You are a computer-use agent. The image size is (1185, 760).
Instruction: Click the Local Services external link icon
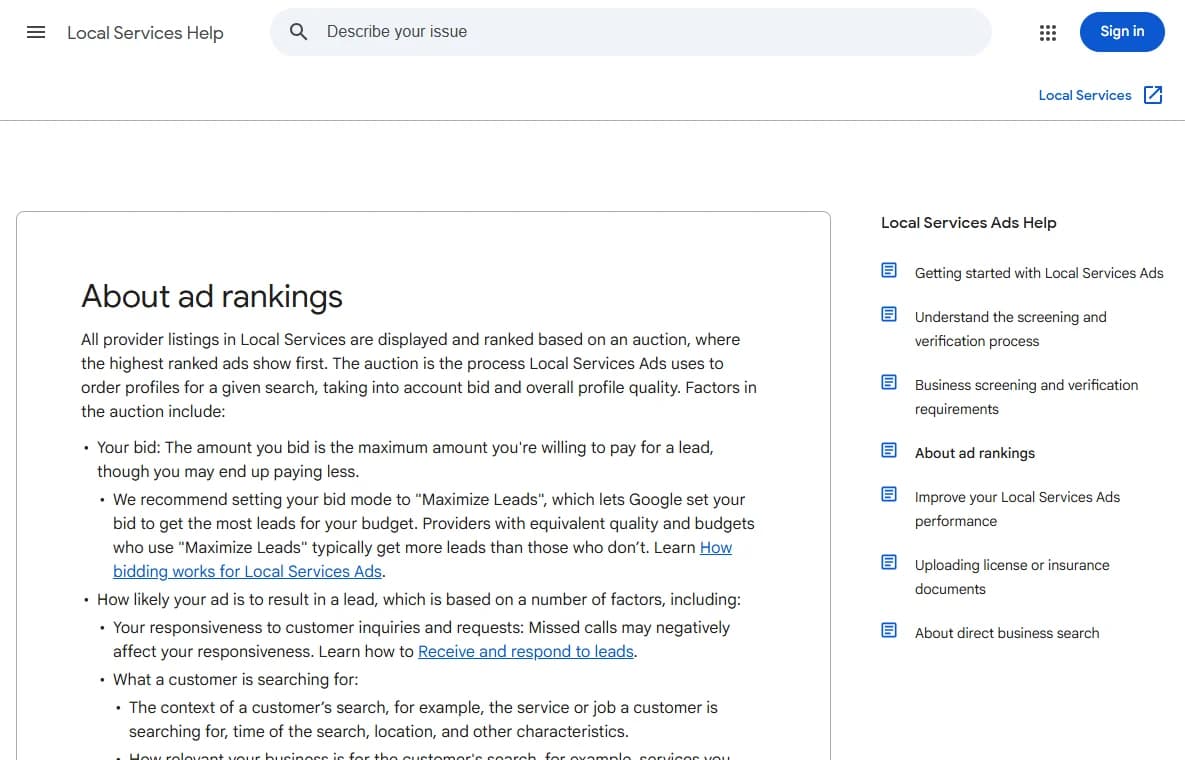1153,95
